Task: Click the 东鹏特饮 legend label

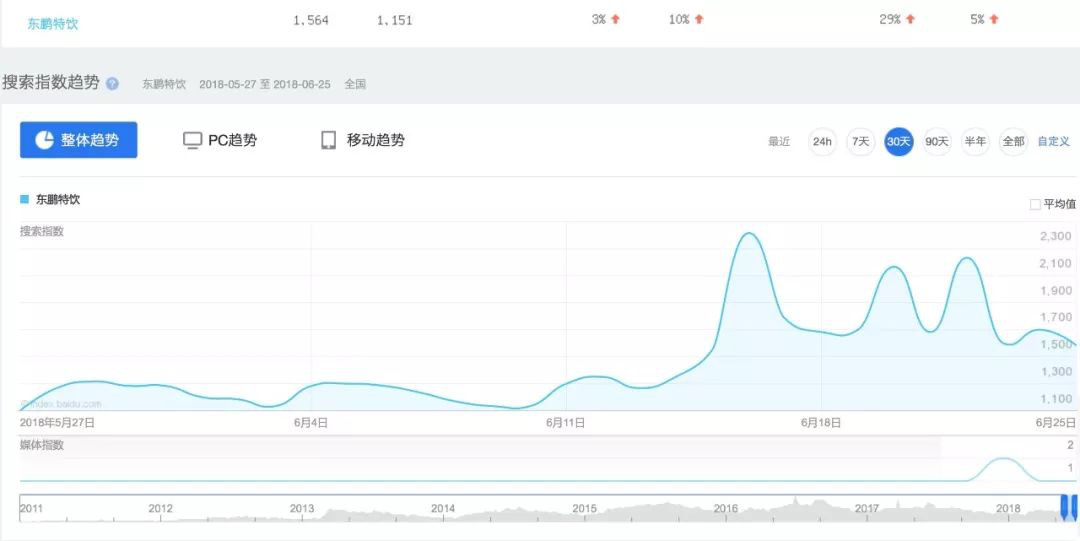Action: pos(58,199)
